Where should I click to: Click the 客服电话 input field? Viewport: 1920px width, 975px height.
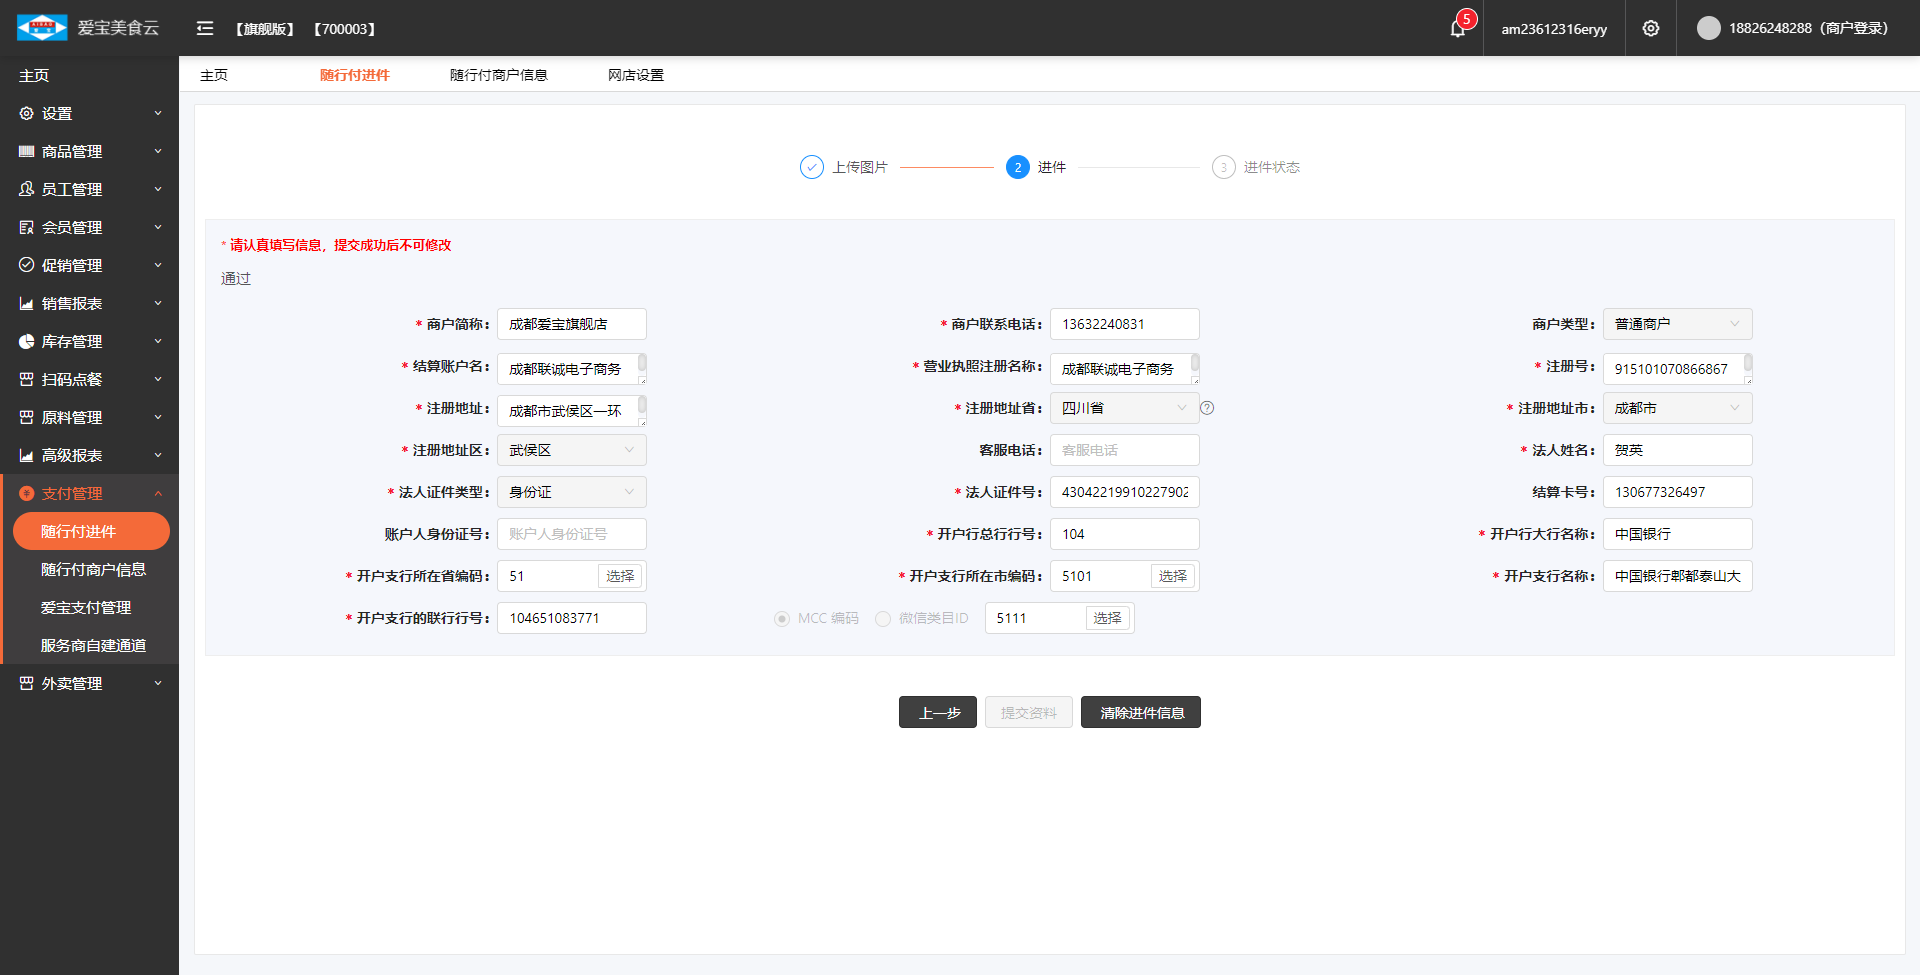pyautogui.click(x=1124, y=450)
